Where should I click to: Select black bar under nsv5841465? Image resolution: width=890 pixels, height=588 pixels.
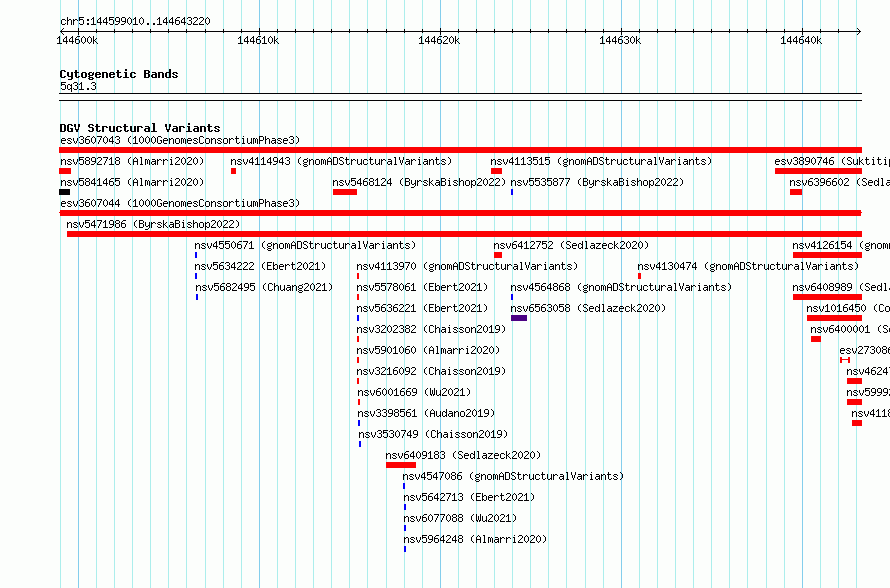tap(64, 192)
